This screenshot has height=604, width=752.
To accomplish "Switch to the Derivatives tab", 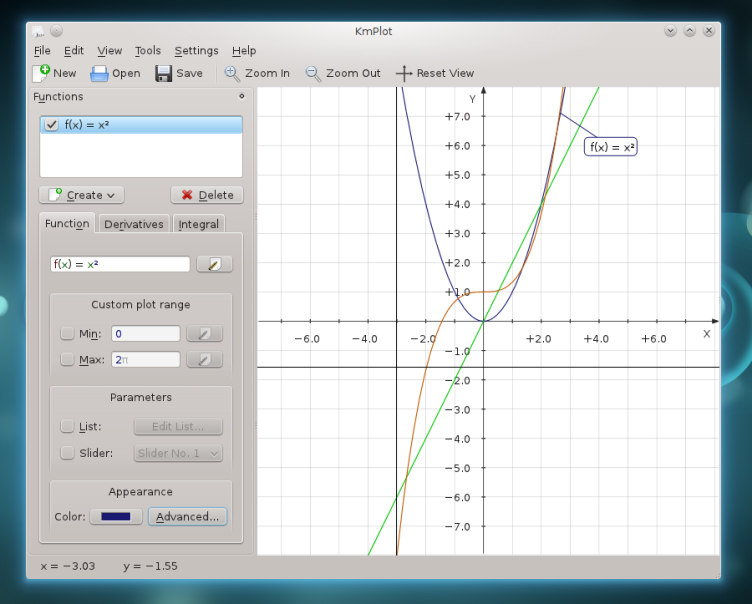I will point(133,224).
